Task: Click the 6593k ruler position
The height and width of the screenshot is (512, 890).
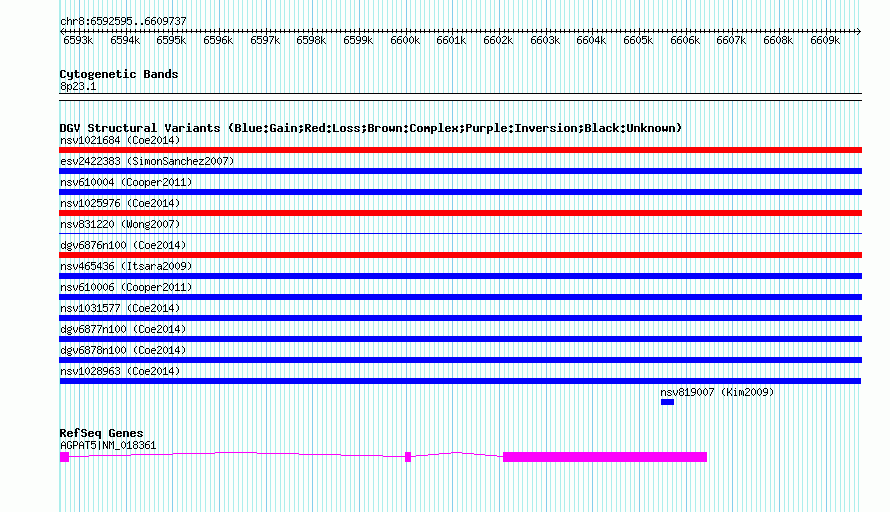Action: 78,40
